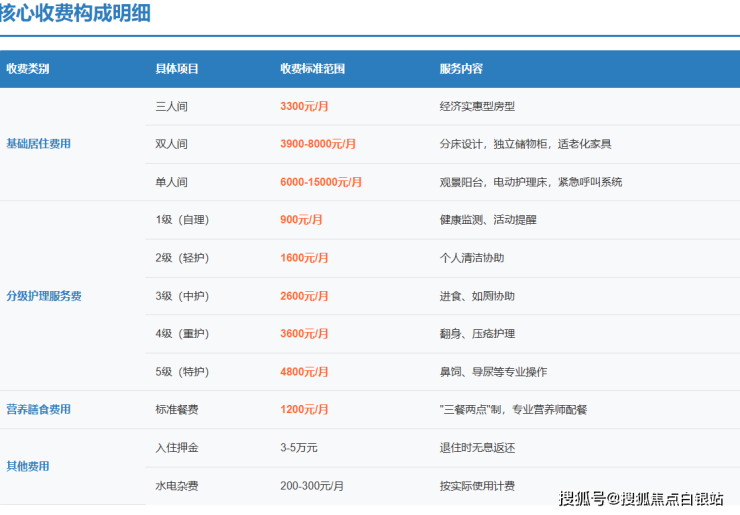Select the 4级（重护）care level cell
Screen dimensions: 740x515
[x=182, y=334]
